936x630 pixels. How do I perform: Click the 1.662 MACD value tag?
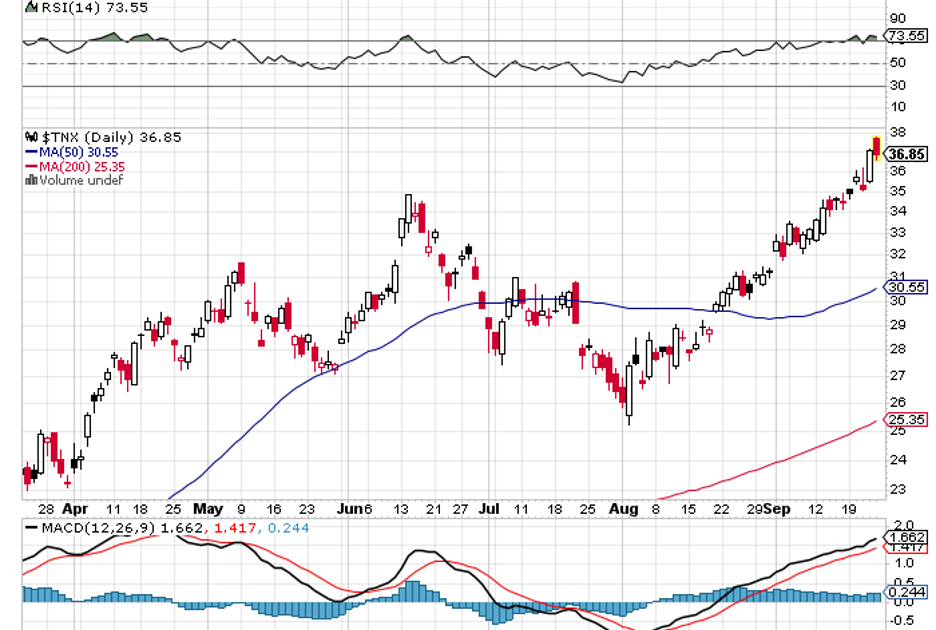click(x=907, y=536)
